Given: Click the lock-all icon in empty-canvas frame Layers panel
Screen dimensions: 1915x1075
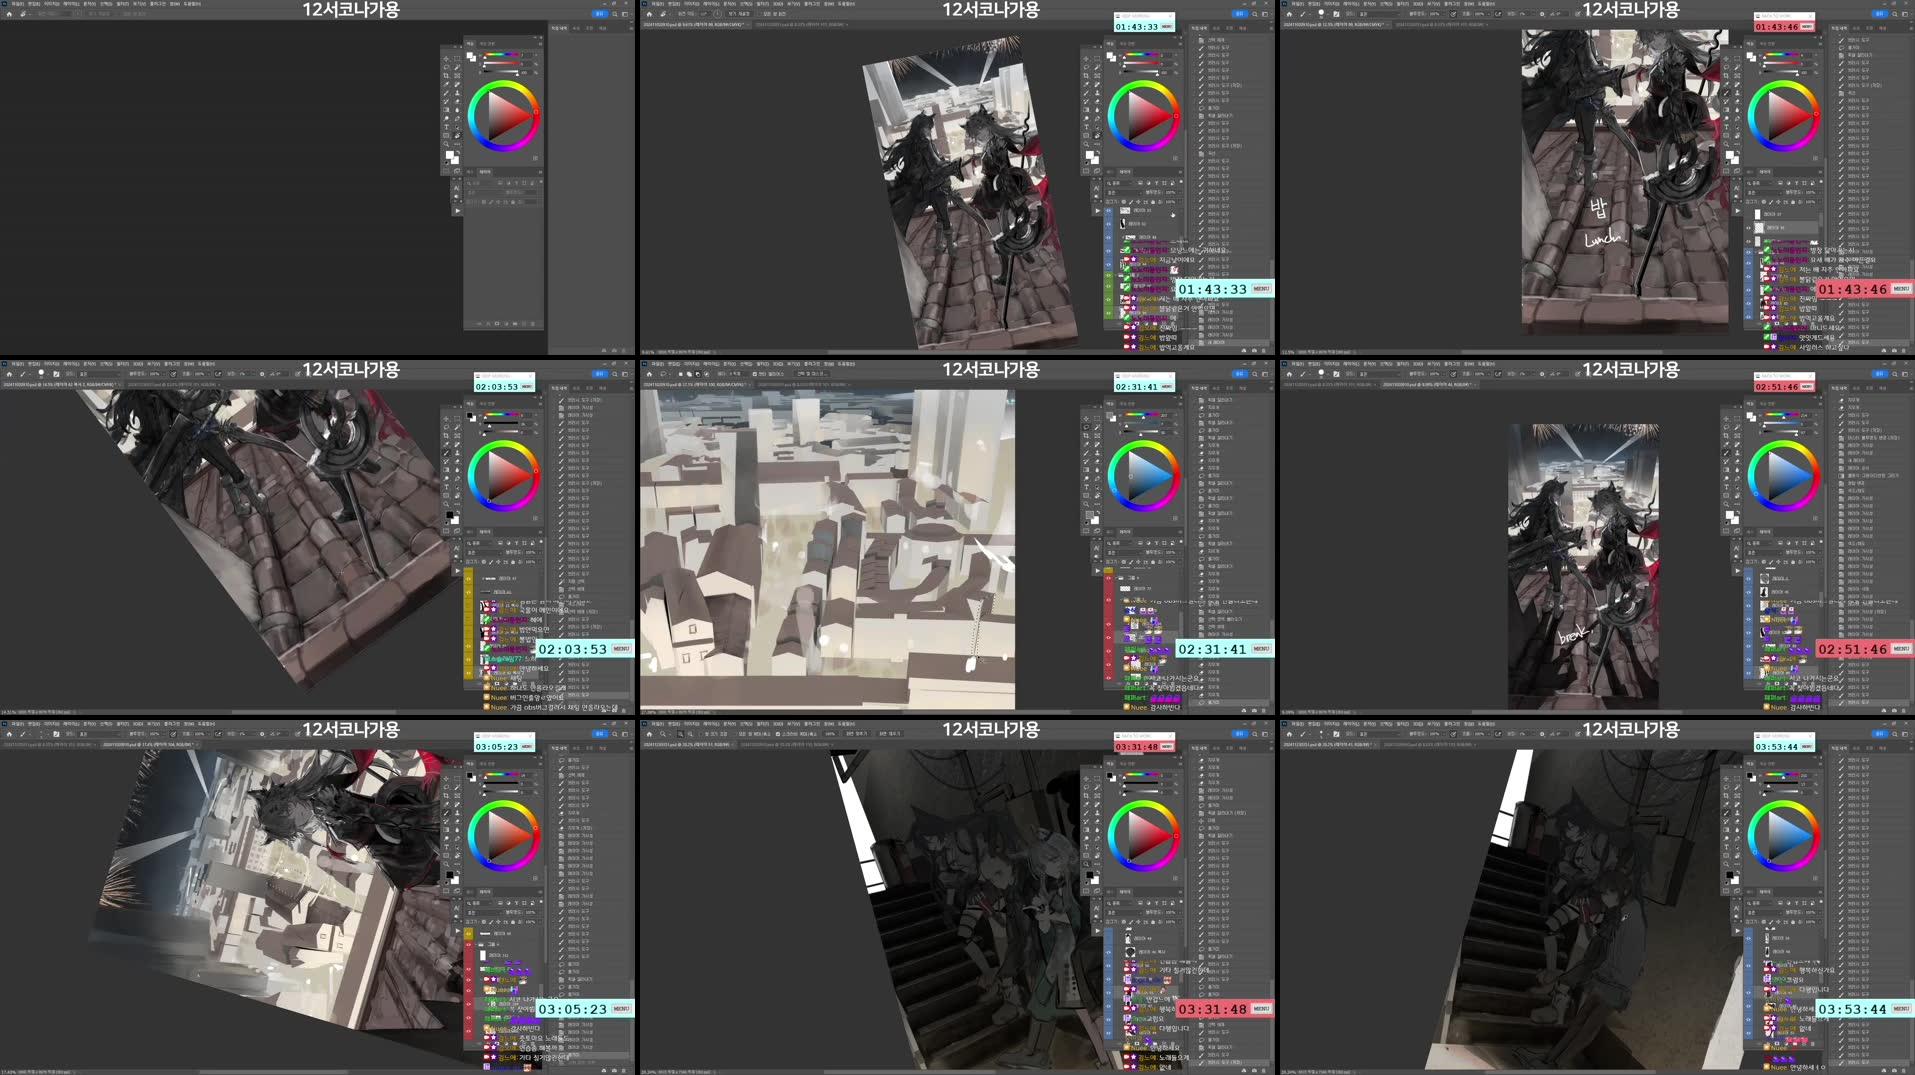Looking at the screenshot, I should pyautogui.click(x=513, y=202).
